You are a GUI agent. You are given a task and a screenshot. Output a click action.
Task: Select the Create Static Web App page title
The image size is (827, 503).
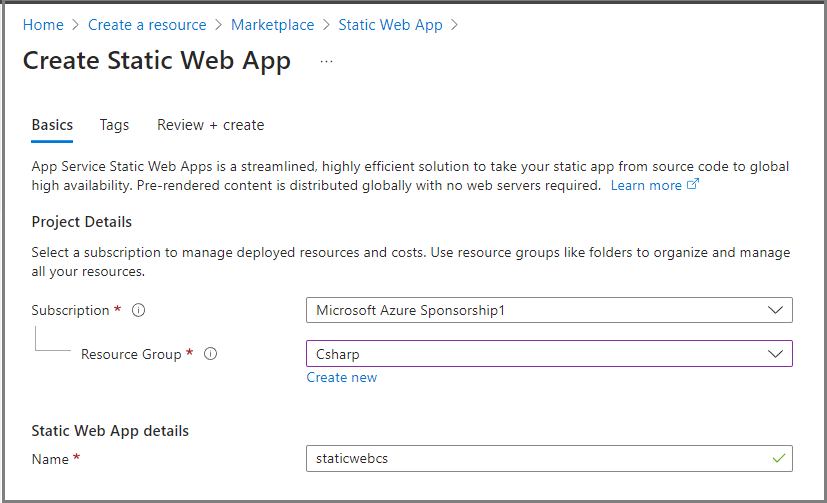[x=157, y=61]
